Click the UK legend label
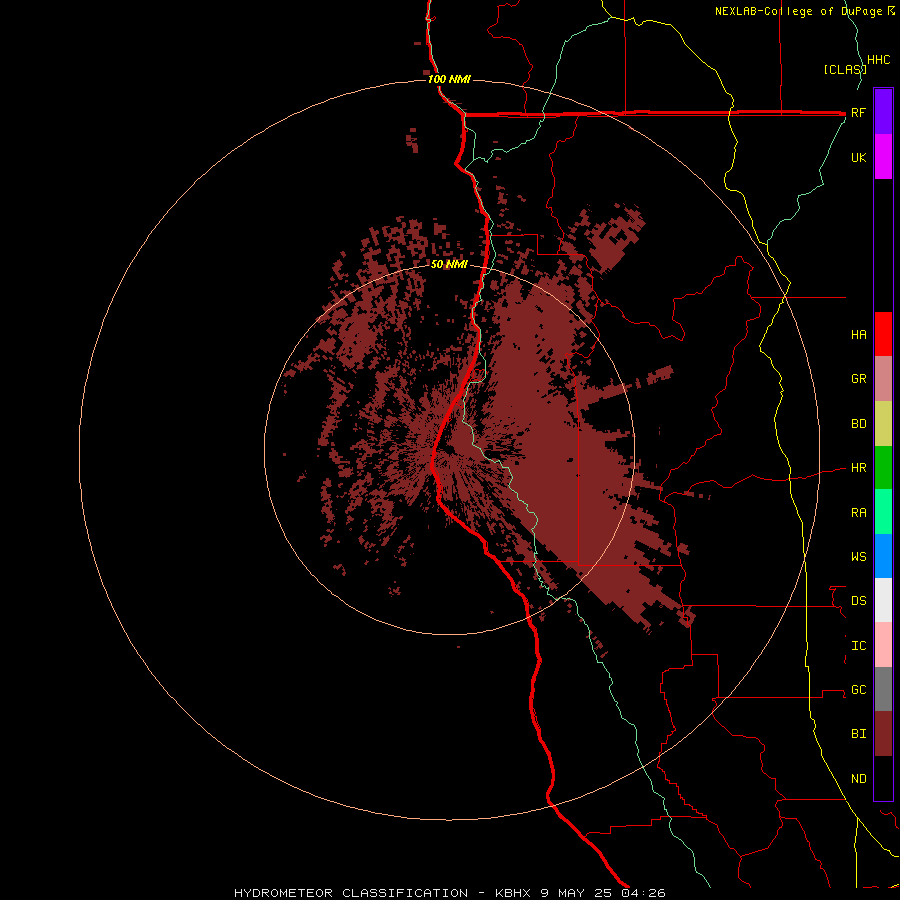 [x=859, y=157]
